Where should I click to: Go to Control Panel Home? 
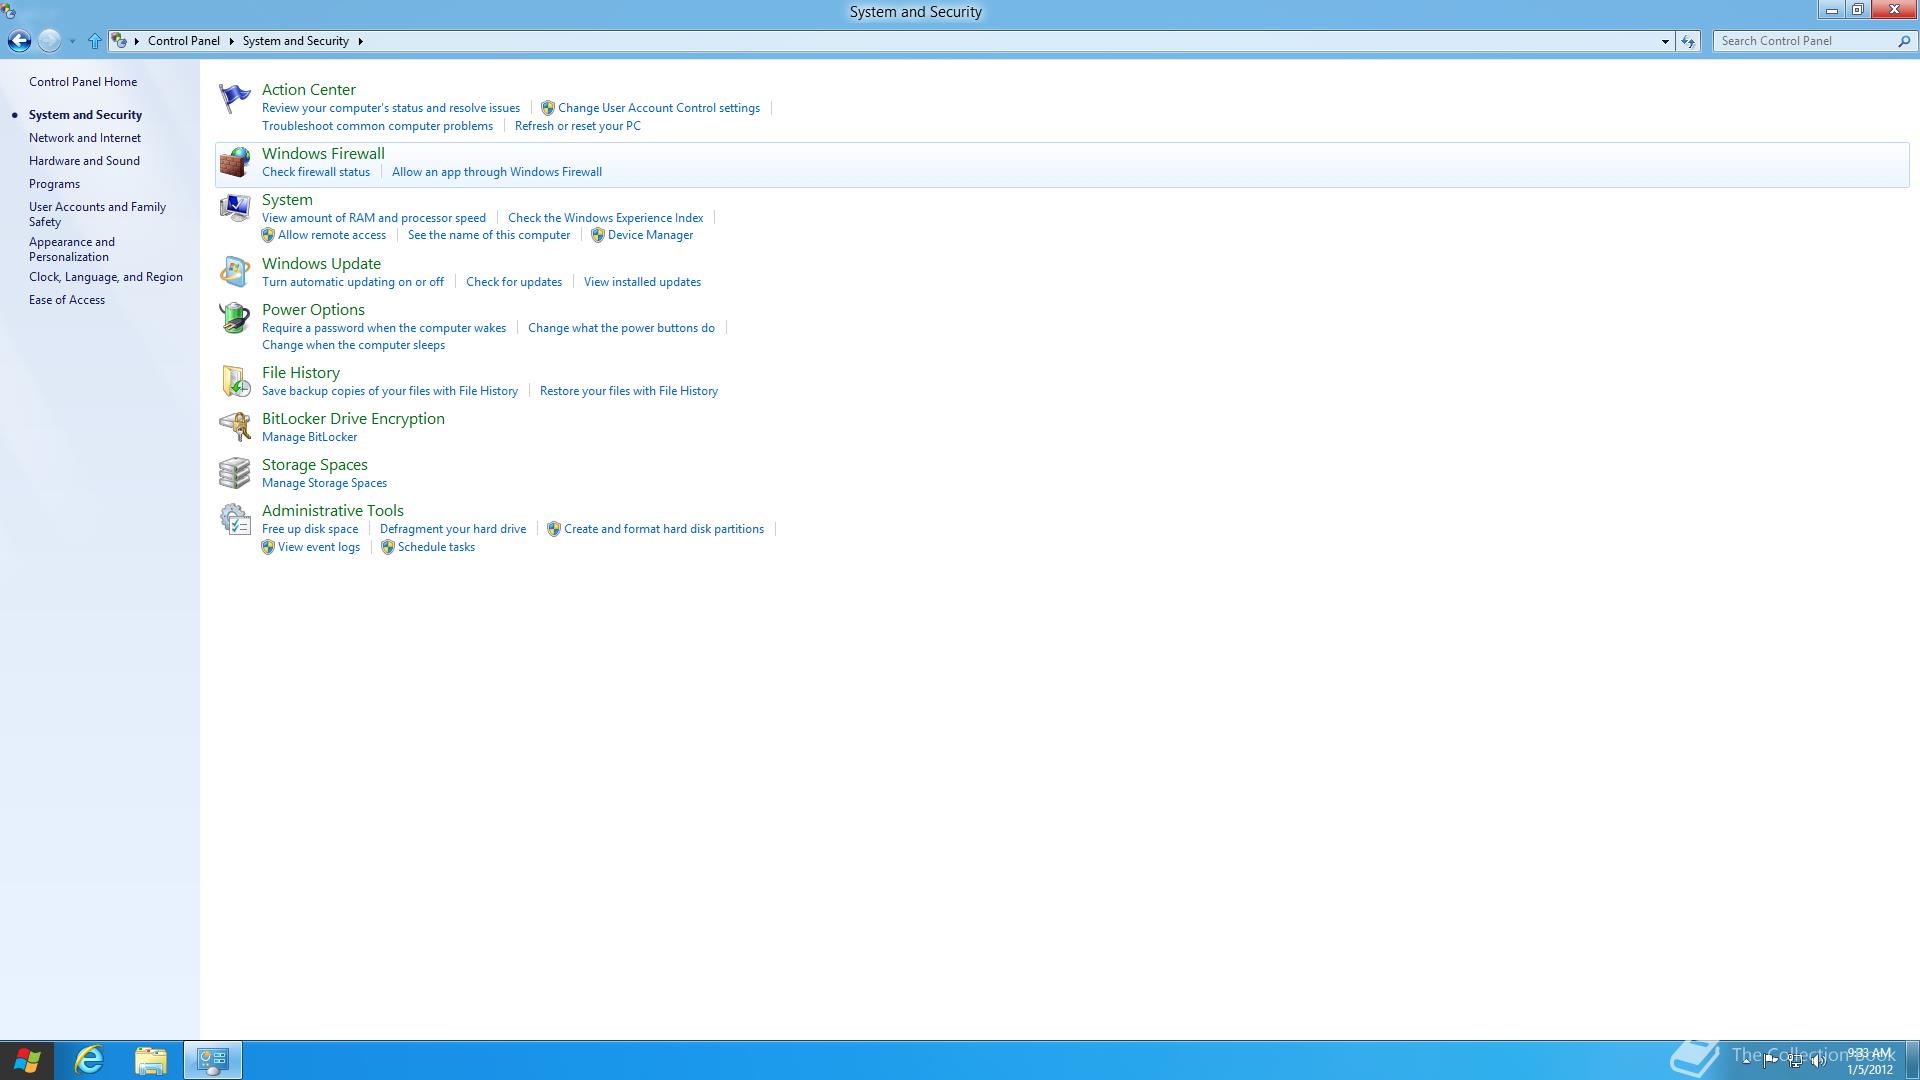(x=83, y=82)
